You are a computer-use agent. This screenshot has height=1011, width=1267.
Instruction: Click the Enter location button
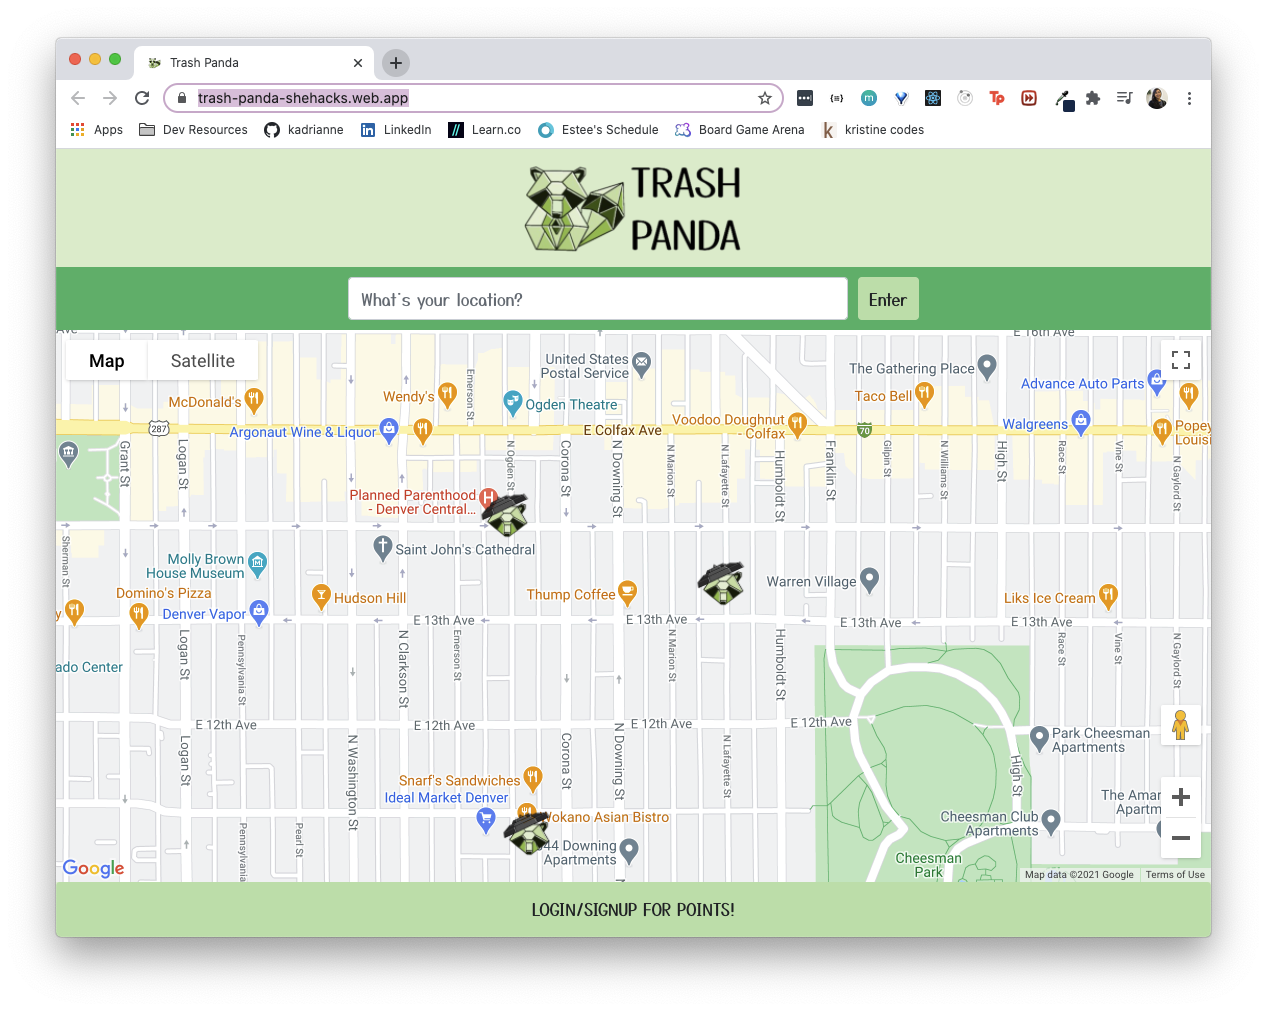point(888,299)
